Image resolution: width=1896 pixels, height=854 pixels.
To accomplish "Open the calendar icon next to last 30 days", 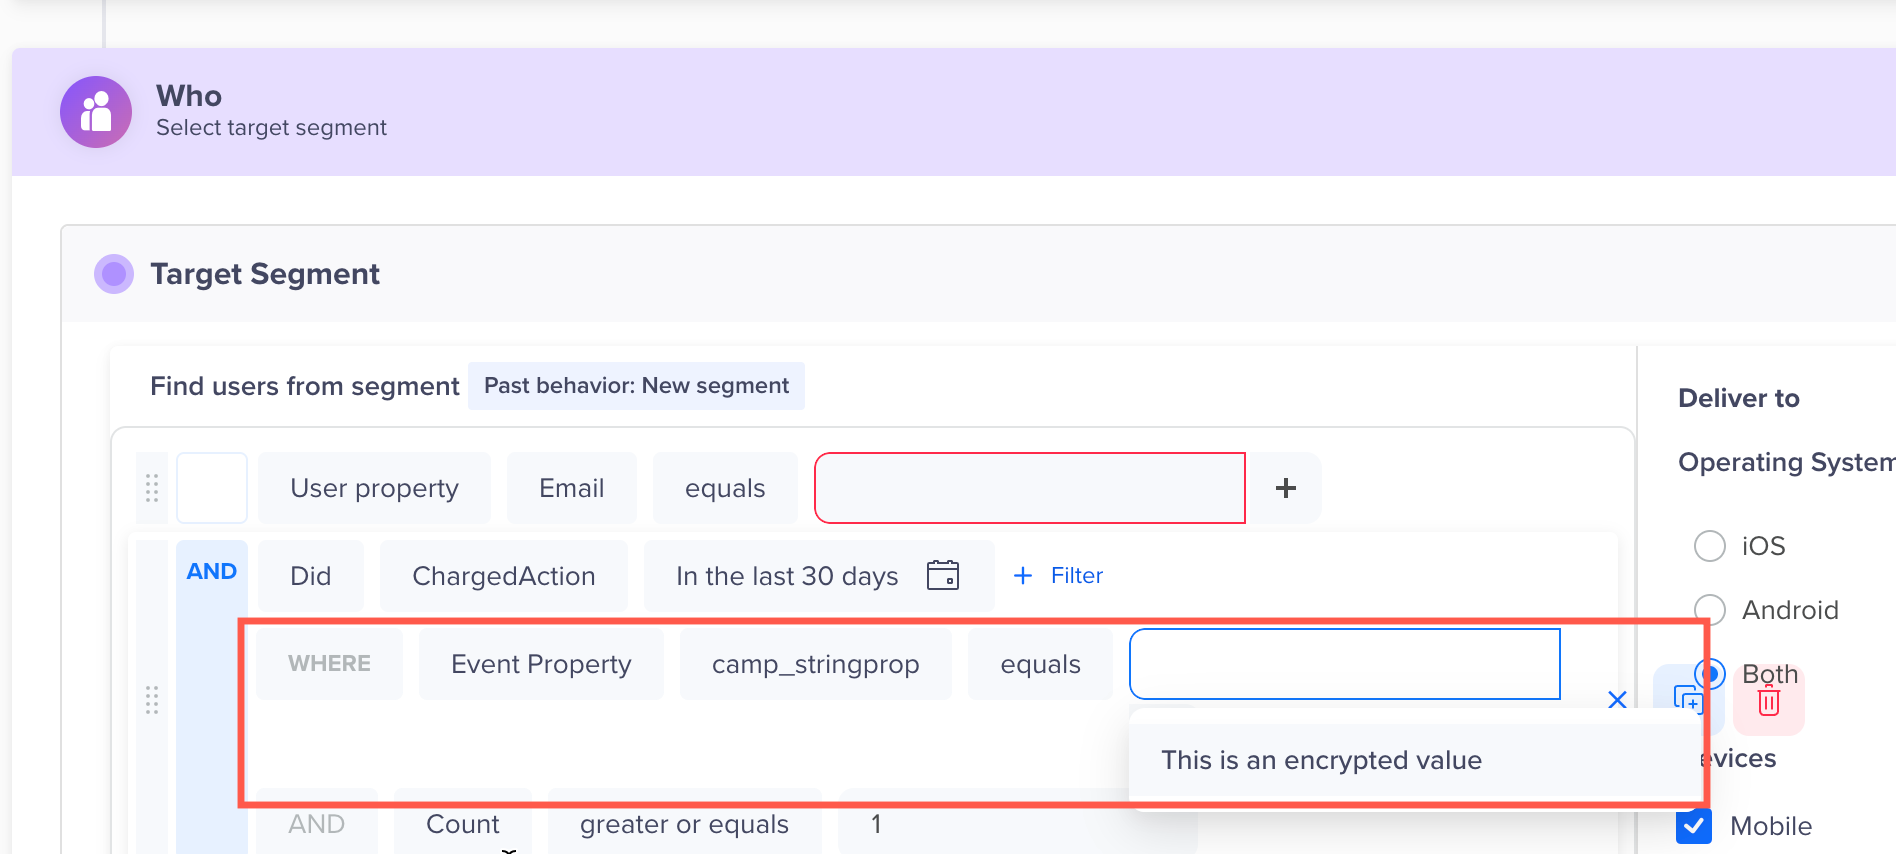I will click(x=944, y=575).
